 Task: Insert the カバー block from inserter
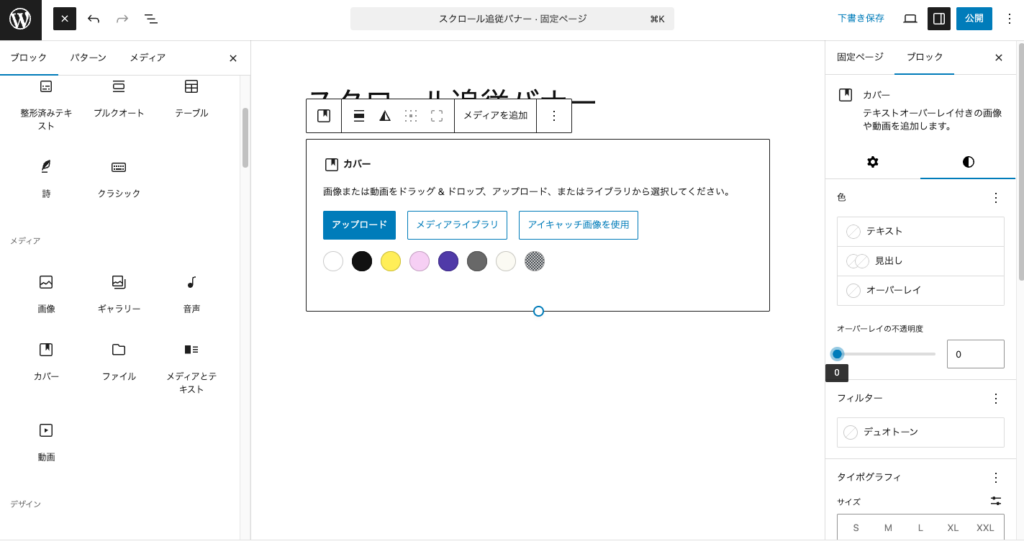[46, 361]
